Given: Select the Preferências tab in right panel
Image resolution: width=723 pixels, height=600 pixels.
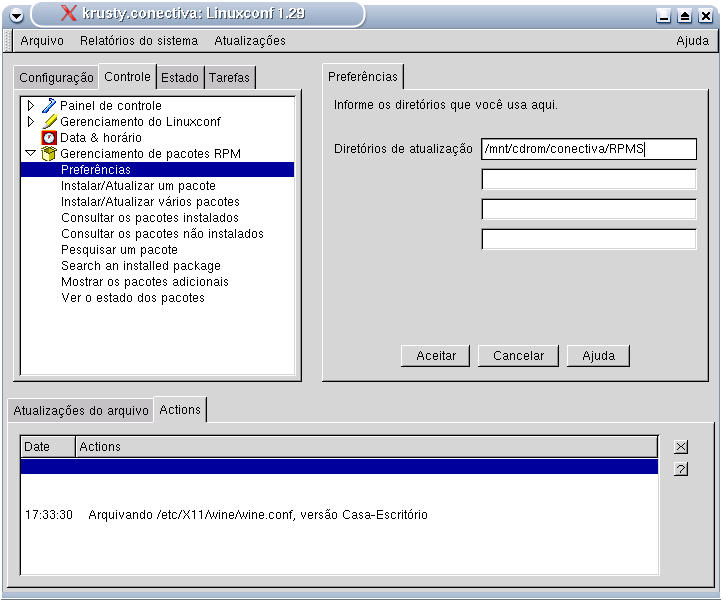Looking at the screenshot, I should (x=363, y=77).
